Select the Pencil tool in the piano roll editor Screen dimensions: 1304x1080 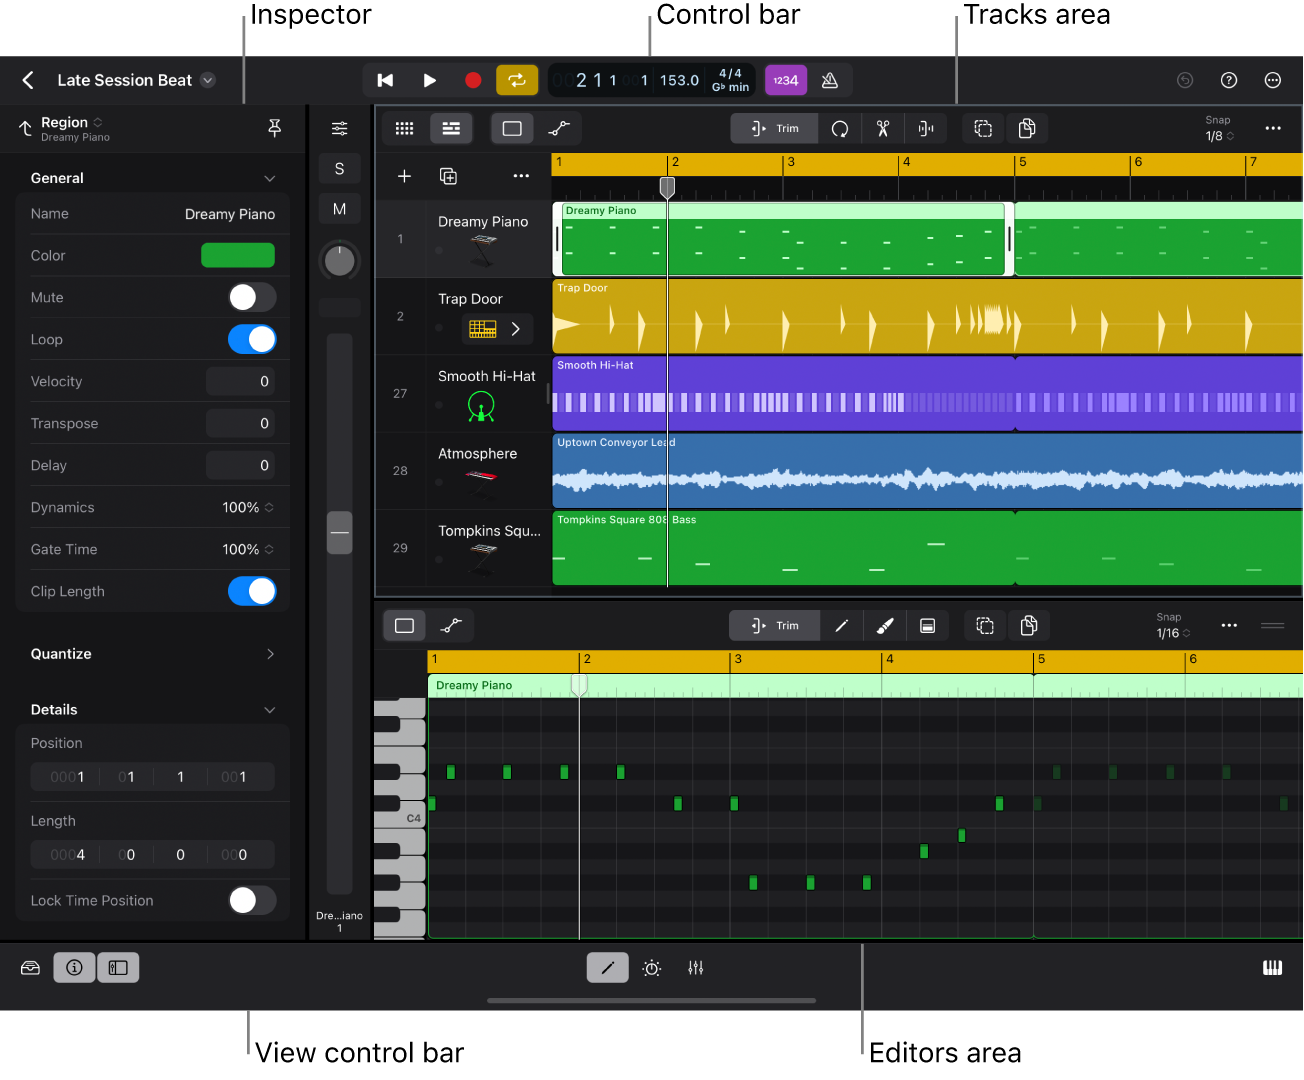click(x=841, y=625)
